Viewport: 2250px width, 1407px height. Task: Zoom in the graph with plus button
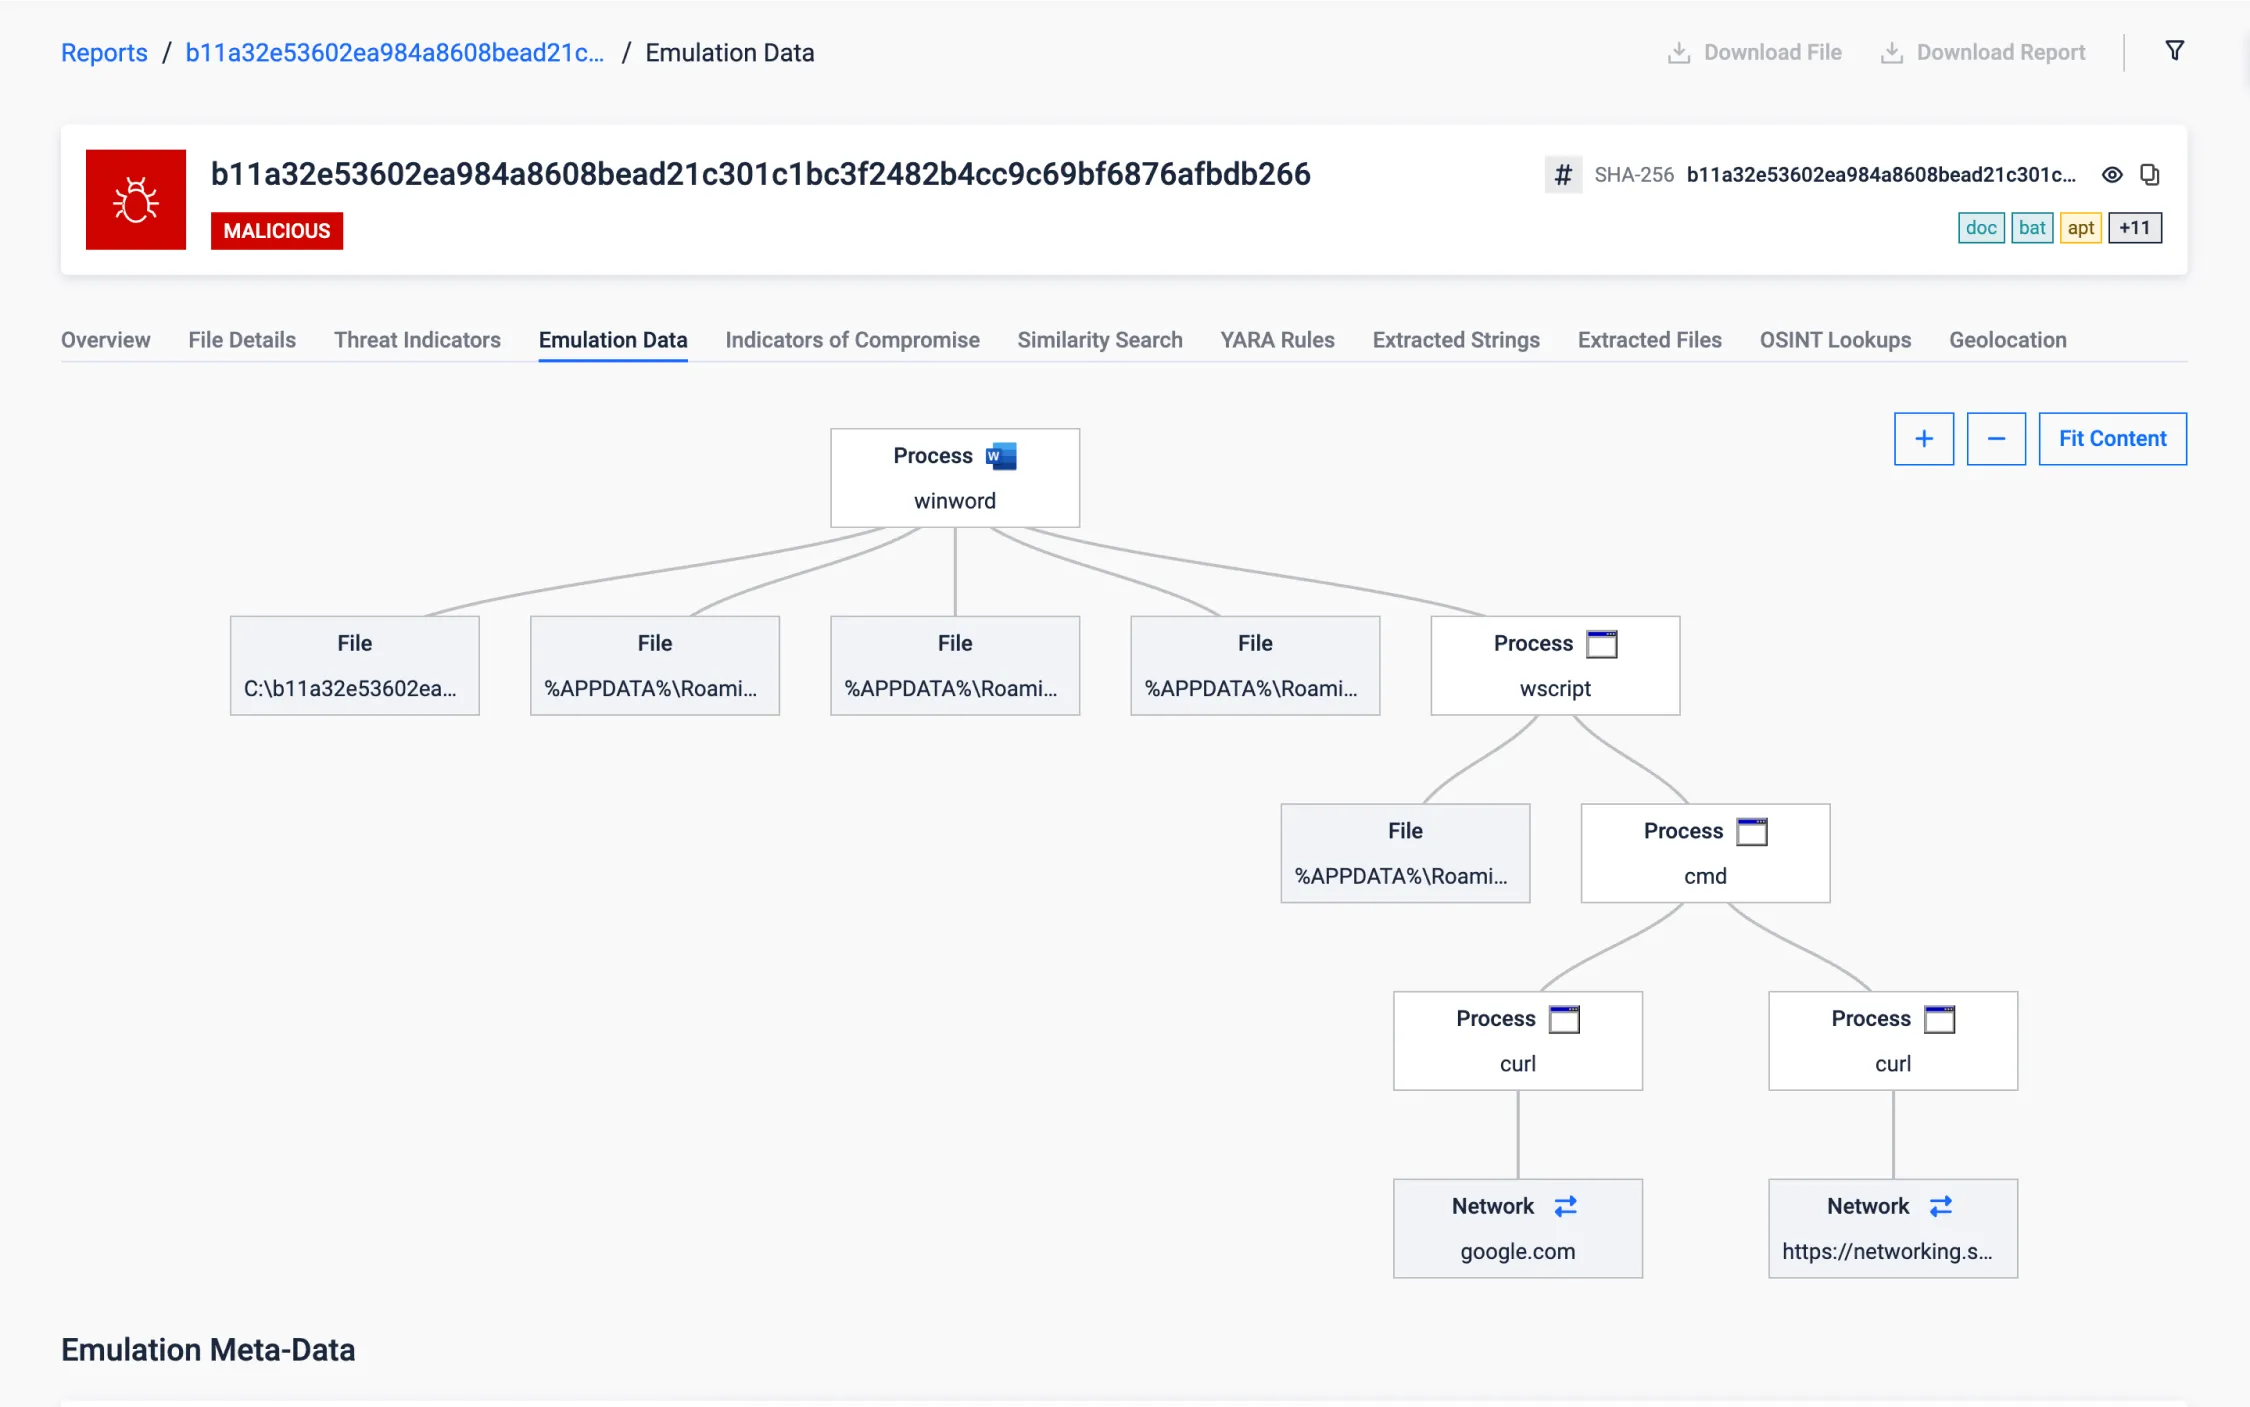1923,439
